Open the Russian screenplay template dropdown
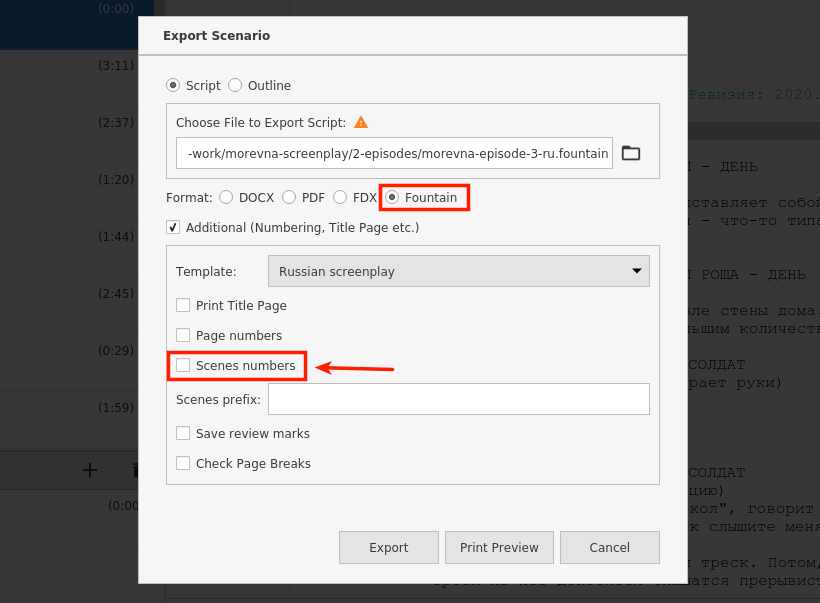 [x=459, y=271]
